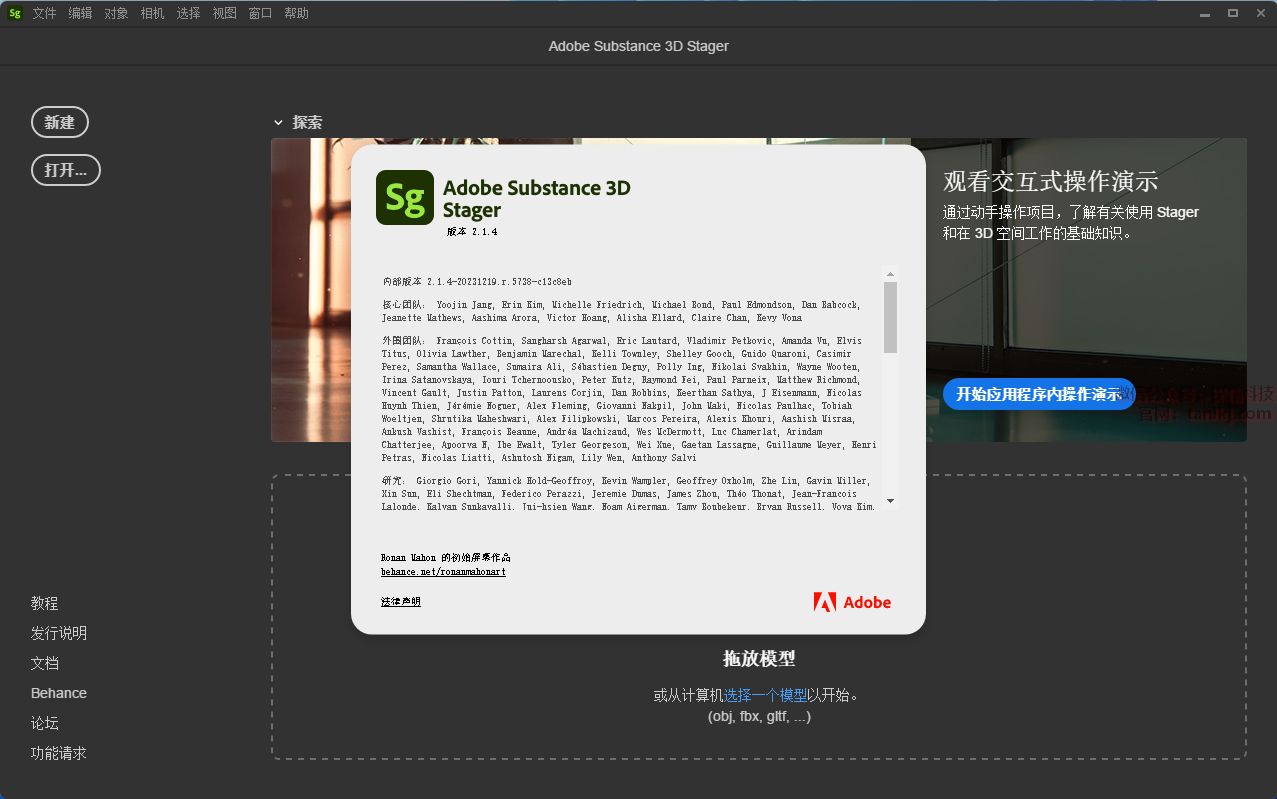The width and height of the screenshot is (1277, 799).
Task: Open 教程 in the sidebar
Action: (44, 603)
